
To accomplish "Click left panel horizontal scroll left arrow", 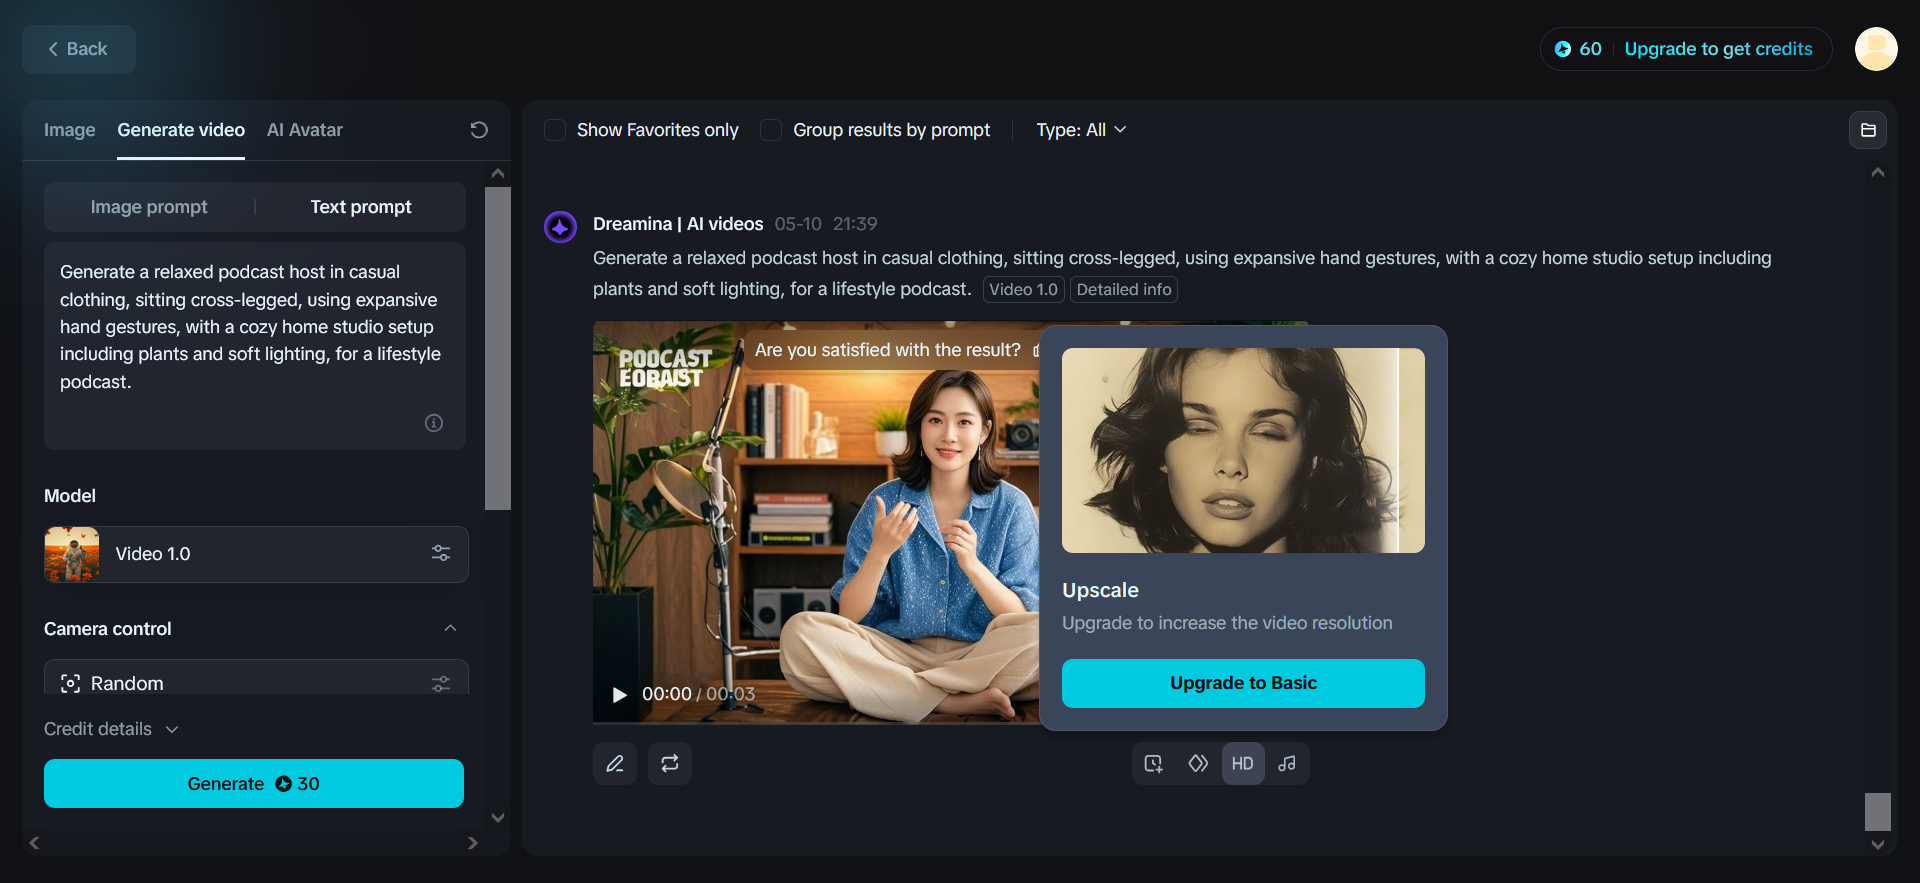I will 34,843.
